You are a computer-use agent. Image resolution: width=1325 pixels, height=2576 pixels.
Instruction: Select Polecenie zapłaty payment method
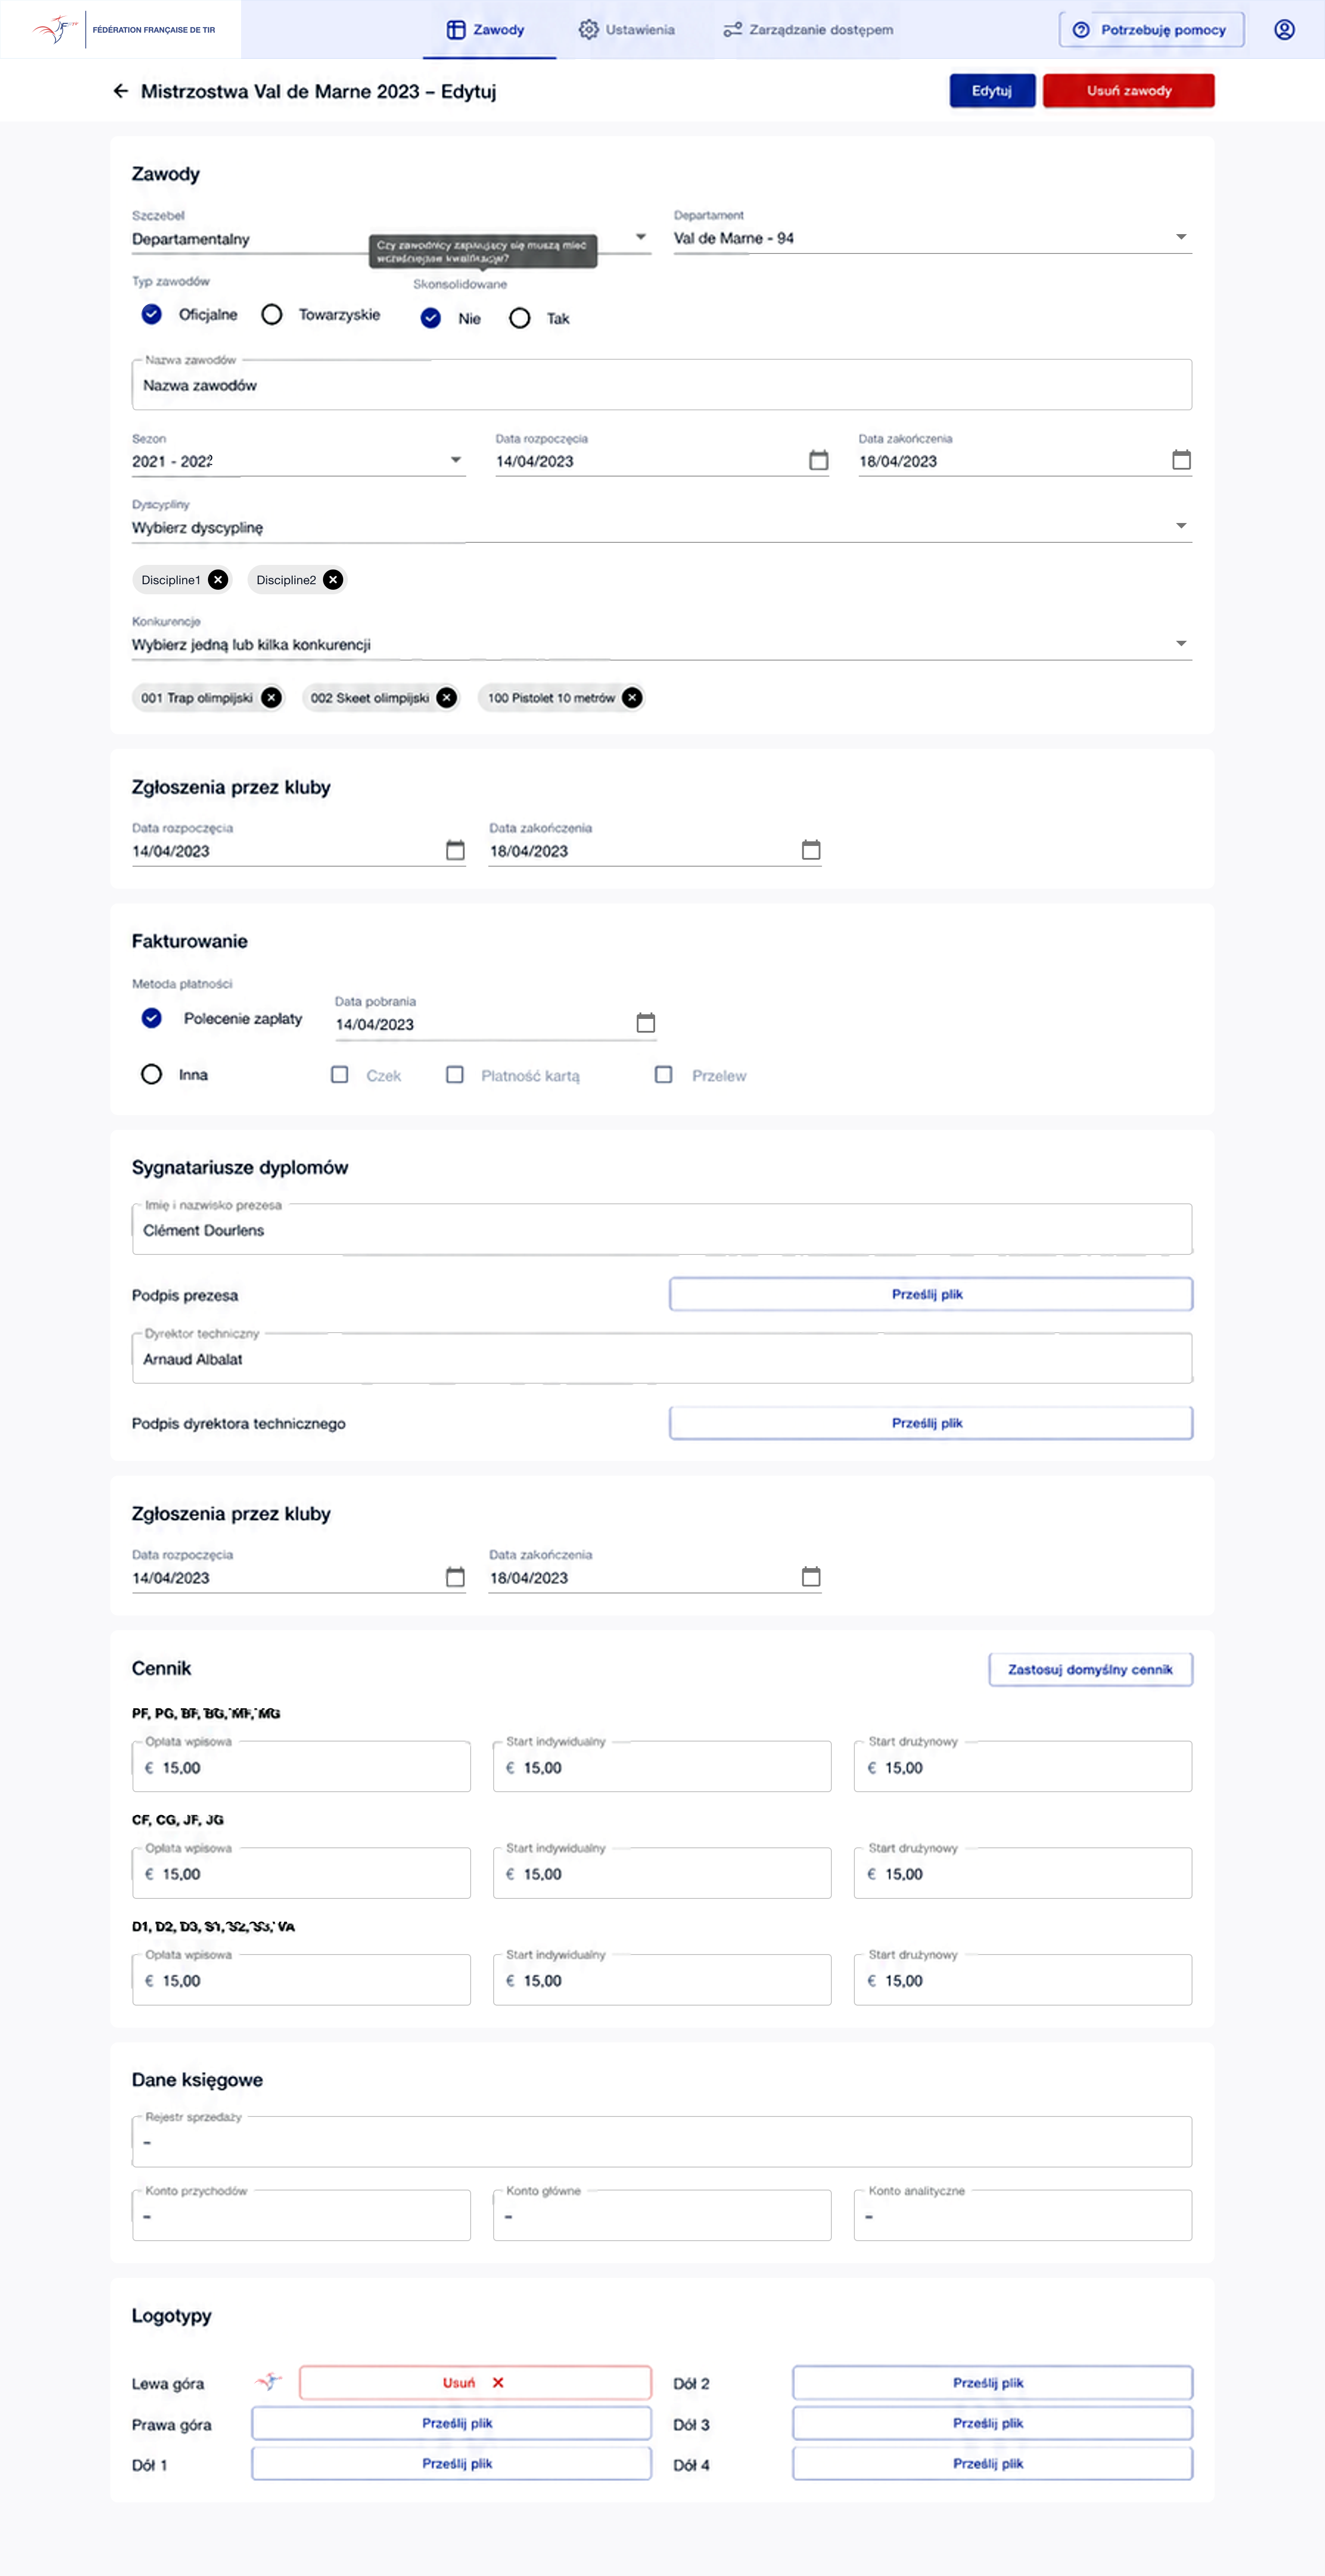pos(151,1018)
